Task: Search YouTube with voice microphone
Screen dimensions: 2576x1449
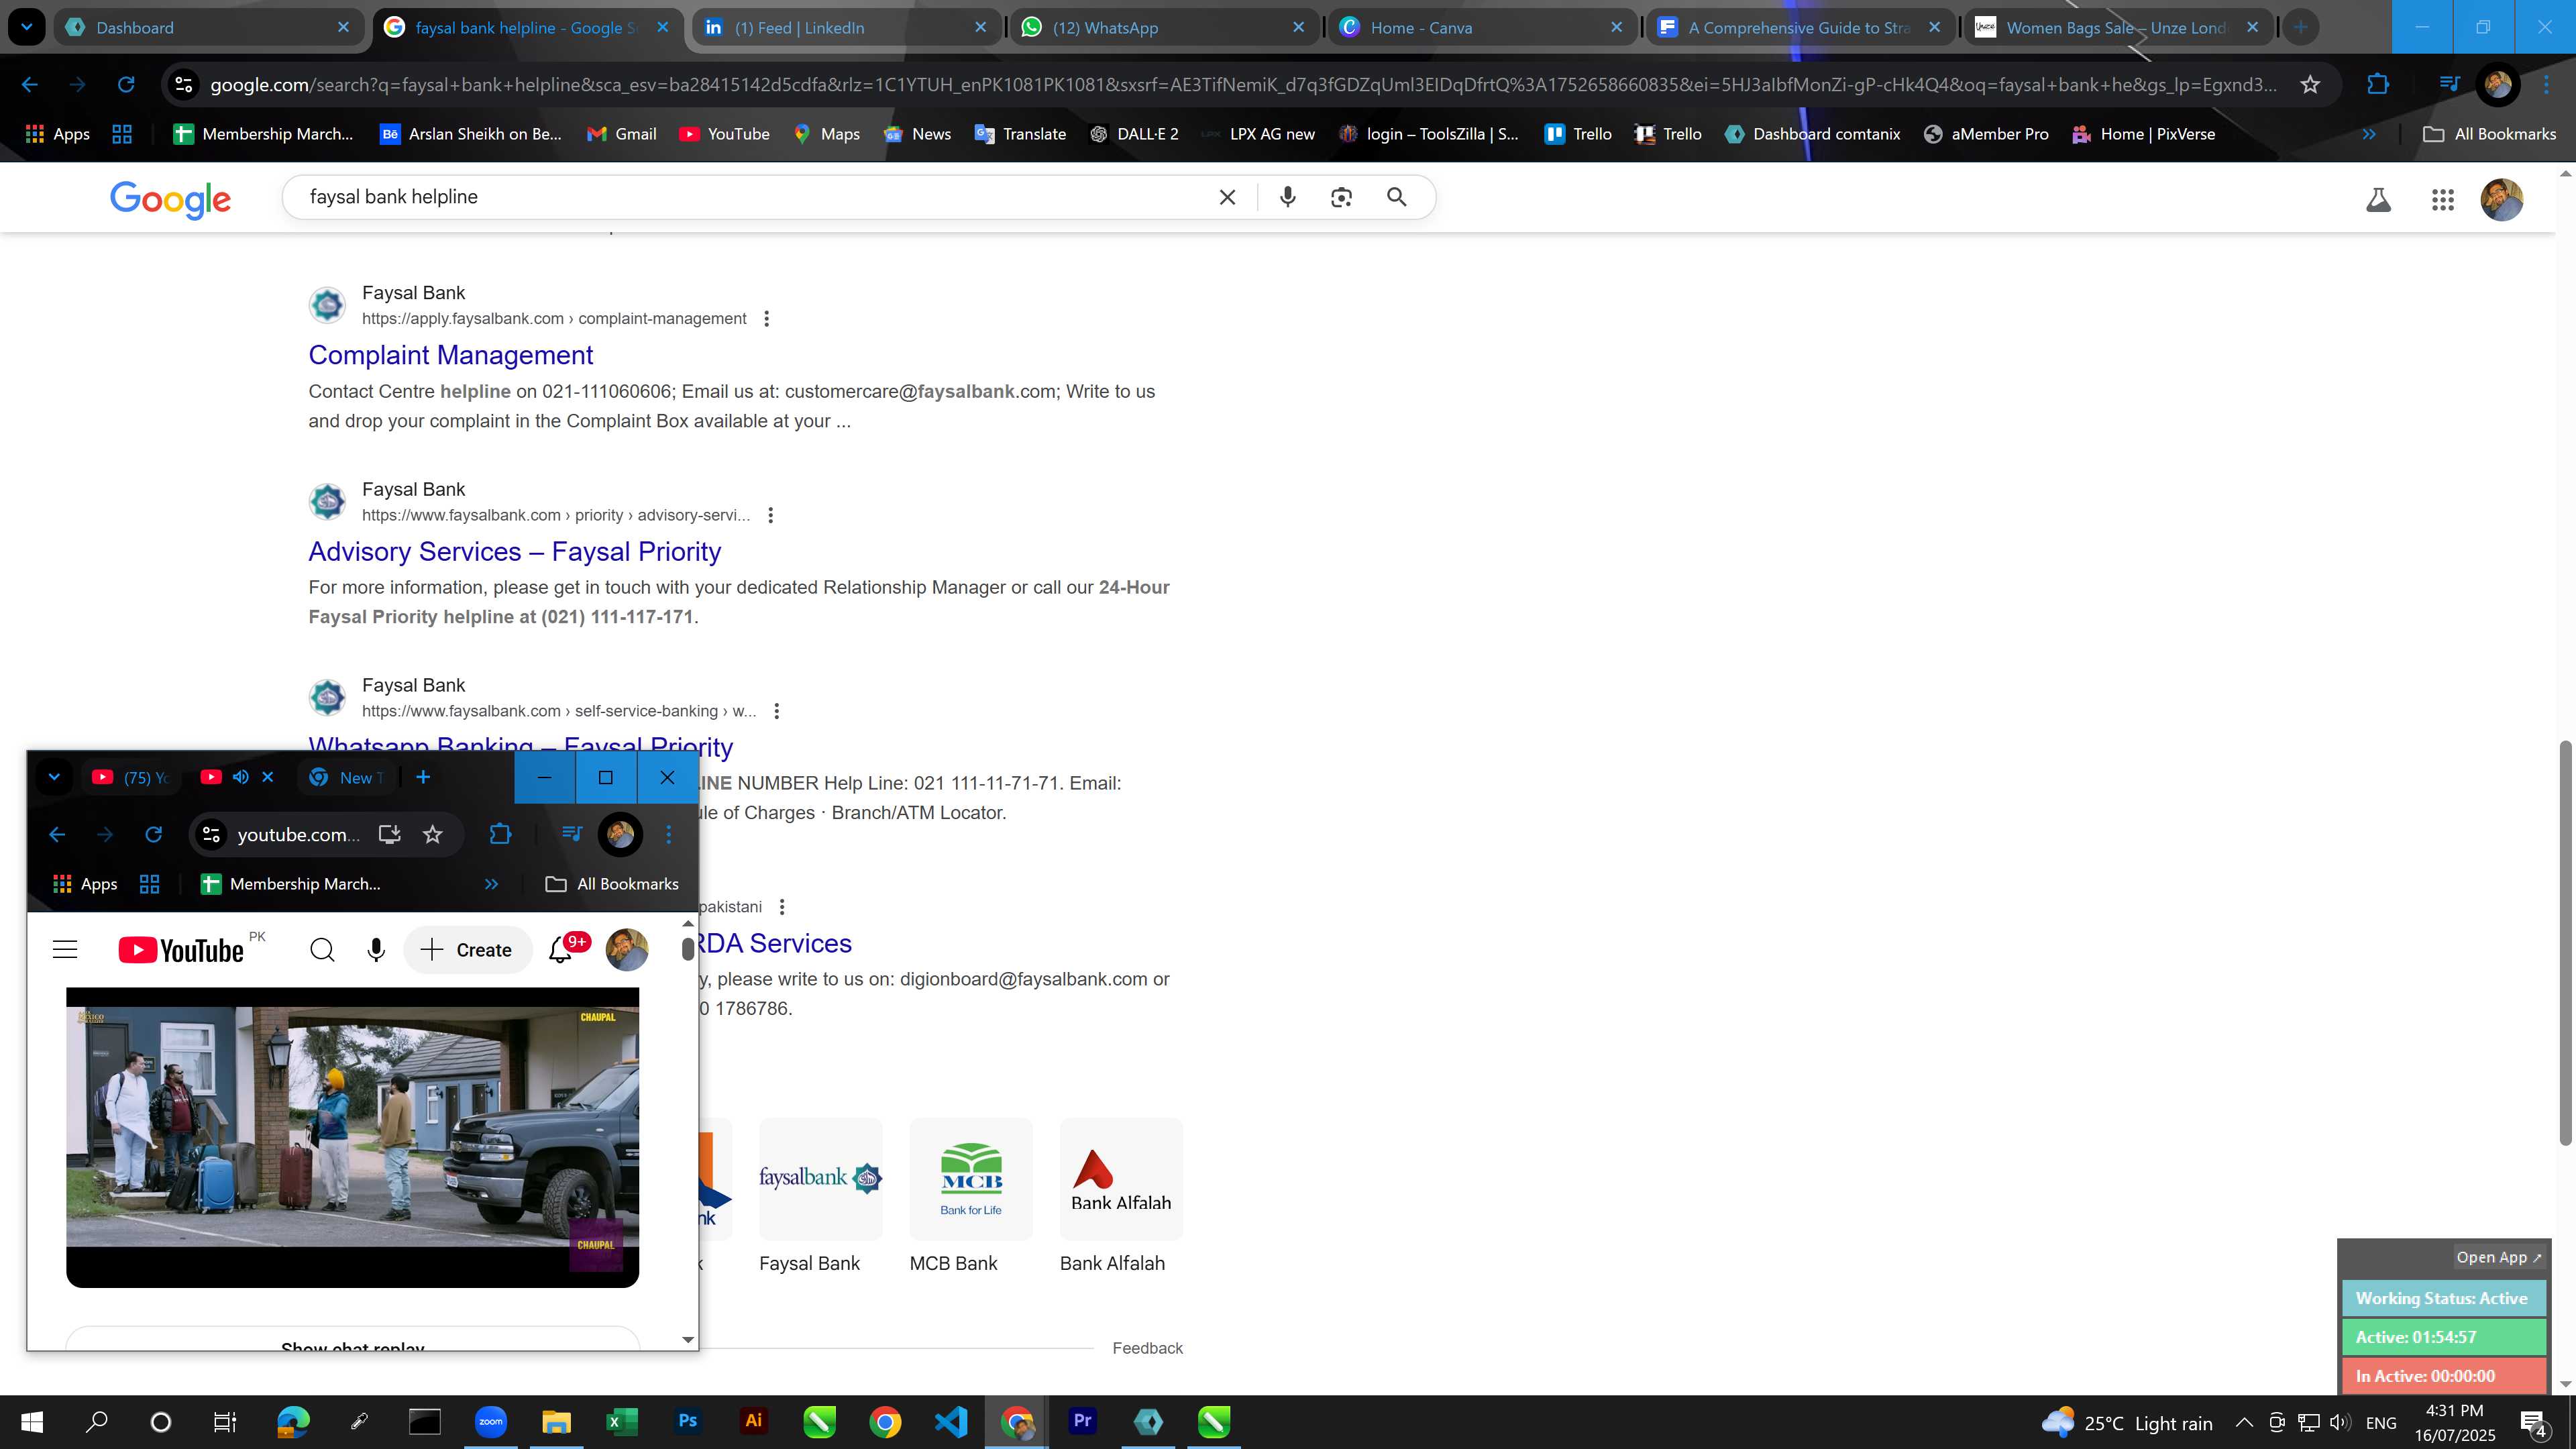Action: [x=376, y=950]
